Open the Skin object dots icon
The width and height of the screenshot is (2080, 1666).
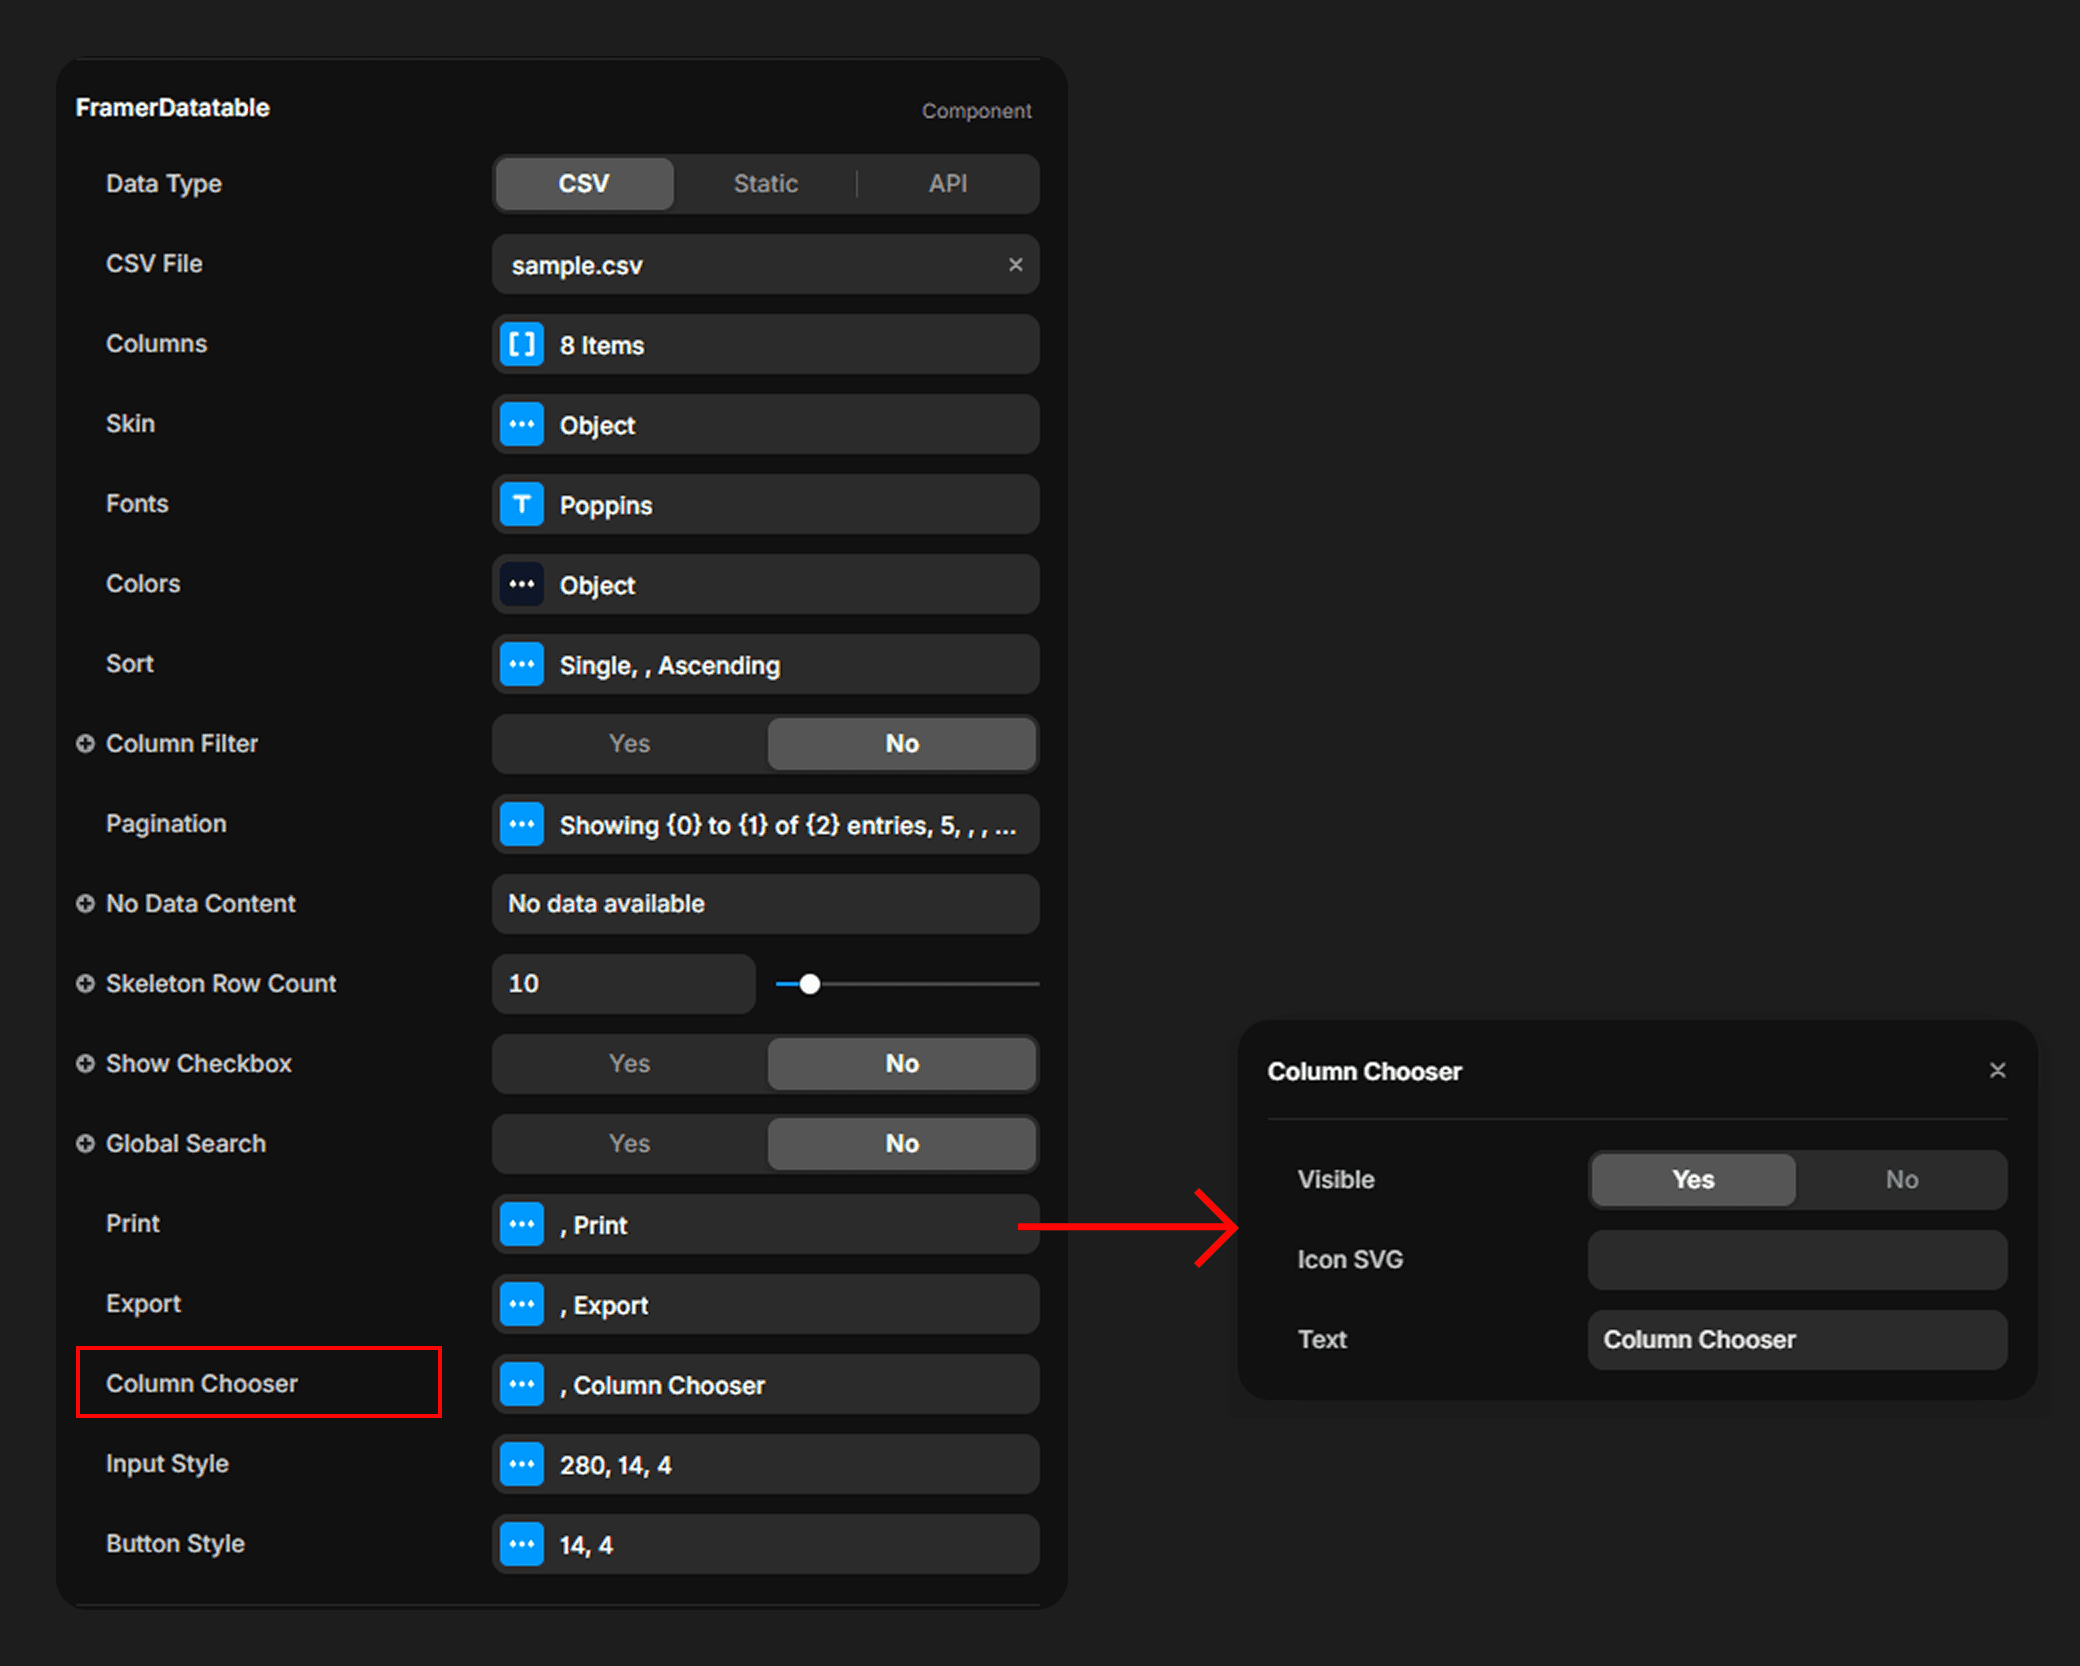[x=521, y=425]
